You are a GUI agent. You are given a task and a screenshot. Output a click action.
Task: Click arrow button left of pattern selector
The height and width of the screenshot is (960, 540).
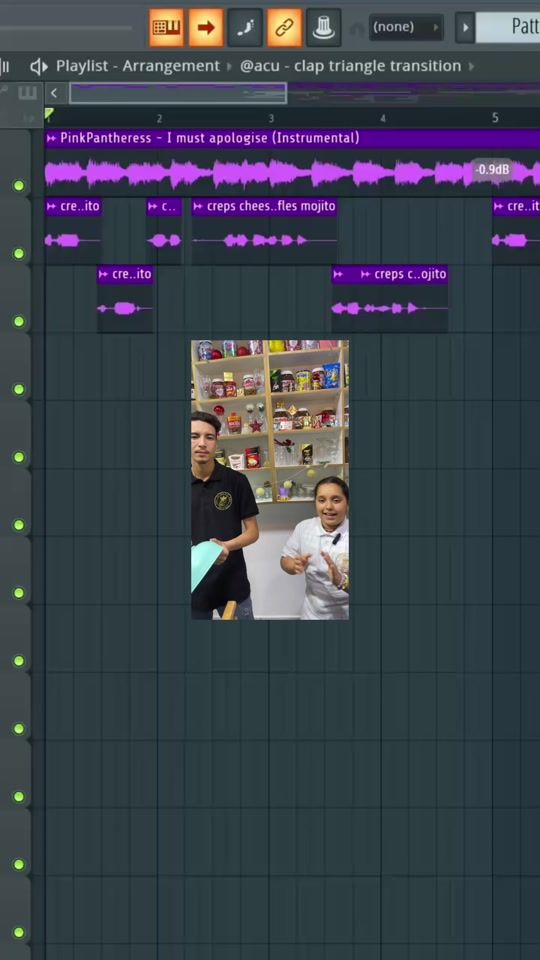click(465, 28)
